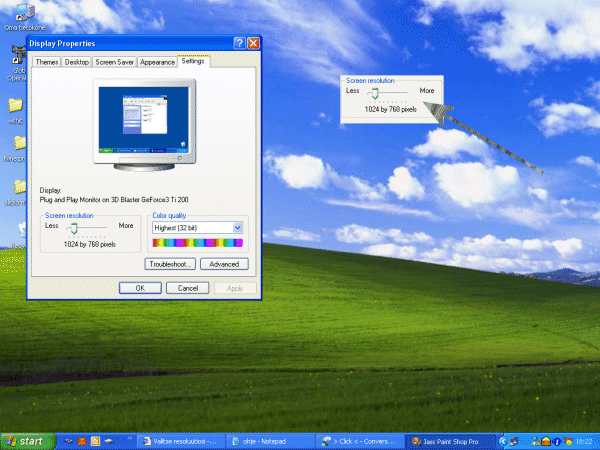
Task: Expand hidden system tray icons arrow
Action: tap(503, 442)
